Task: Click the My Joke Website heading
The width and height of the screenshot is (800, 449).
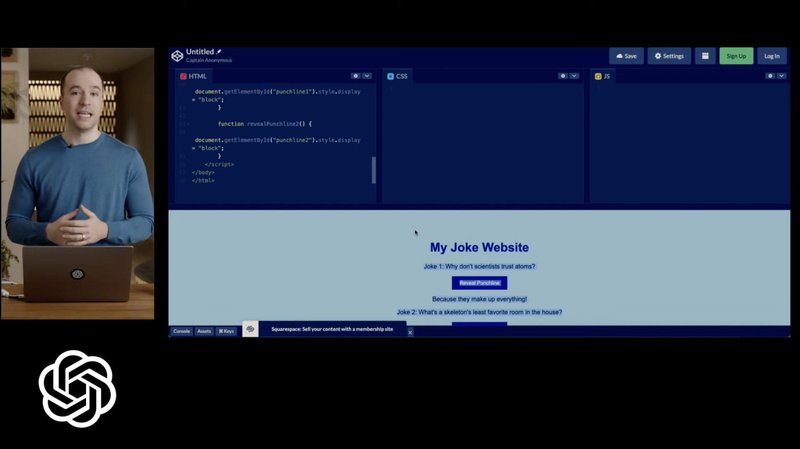Action: click(479, 247)
